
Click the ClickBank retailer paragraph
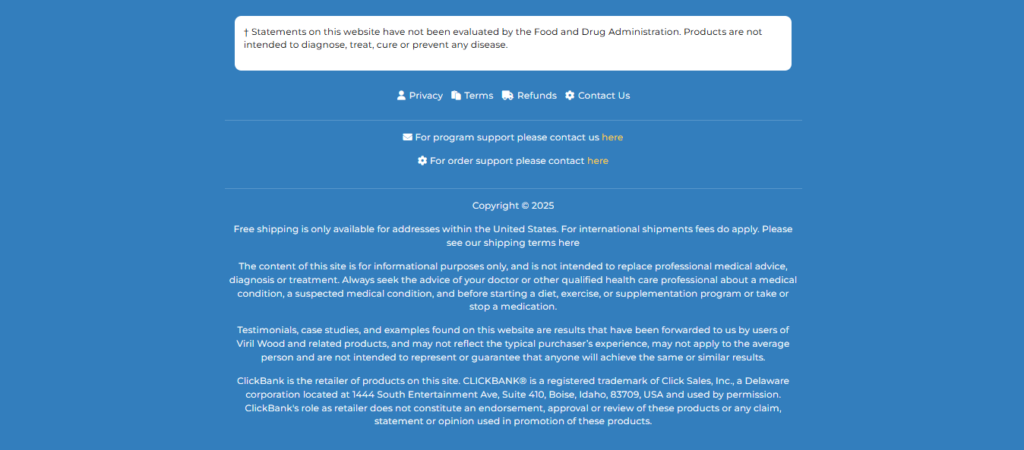coord(513,401)
